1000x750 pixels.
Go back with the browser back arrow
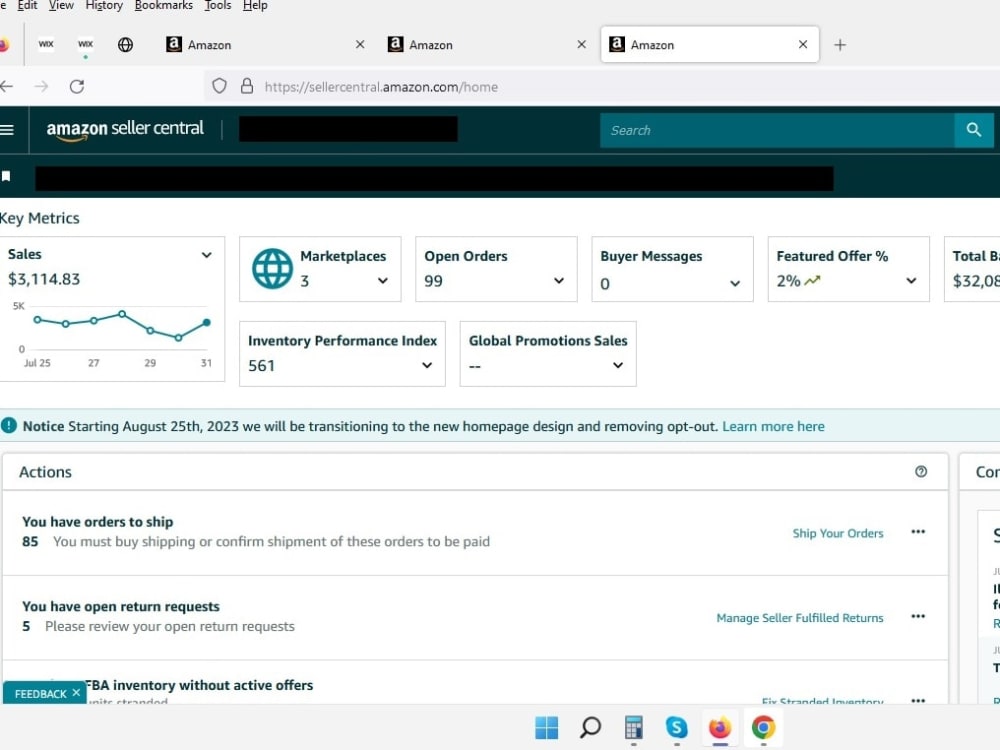(x=7, y=86)
